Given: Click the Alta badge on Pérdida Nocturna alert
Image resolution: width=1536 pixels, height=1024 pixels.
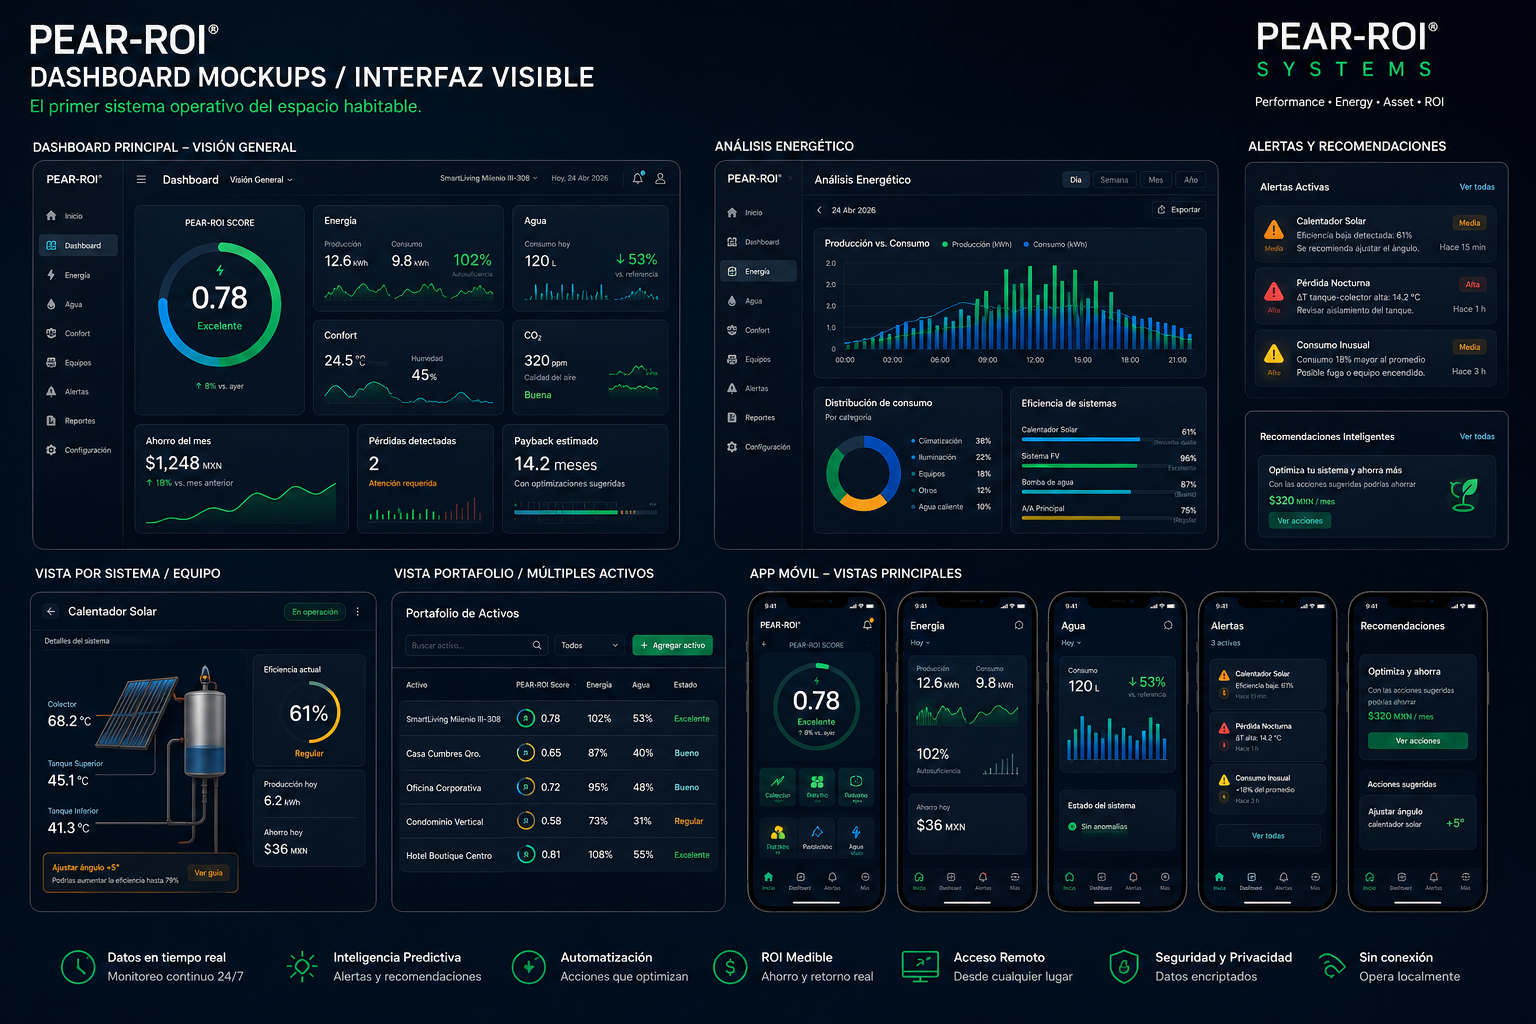Looking at the screenshot, I should click(x=1472, y=284).
